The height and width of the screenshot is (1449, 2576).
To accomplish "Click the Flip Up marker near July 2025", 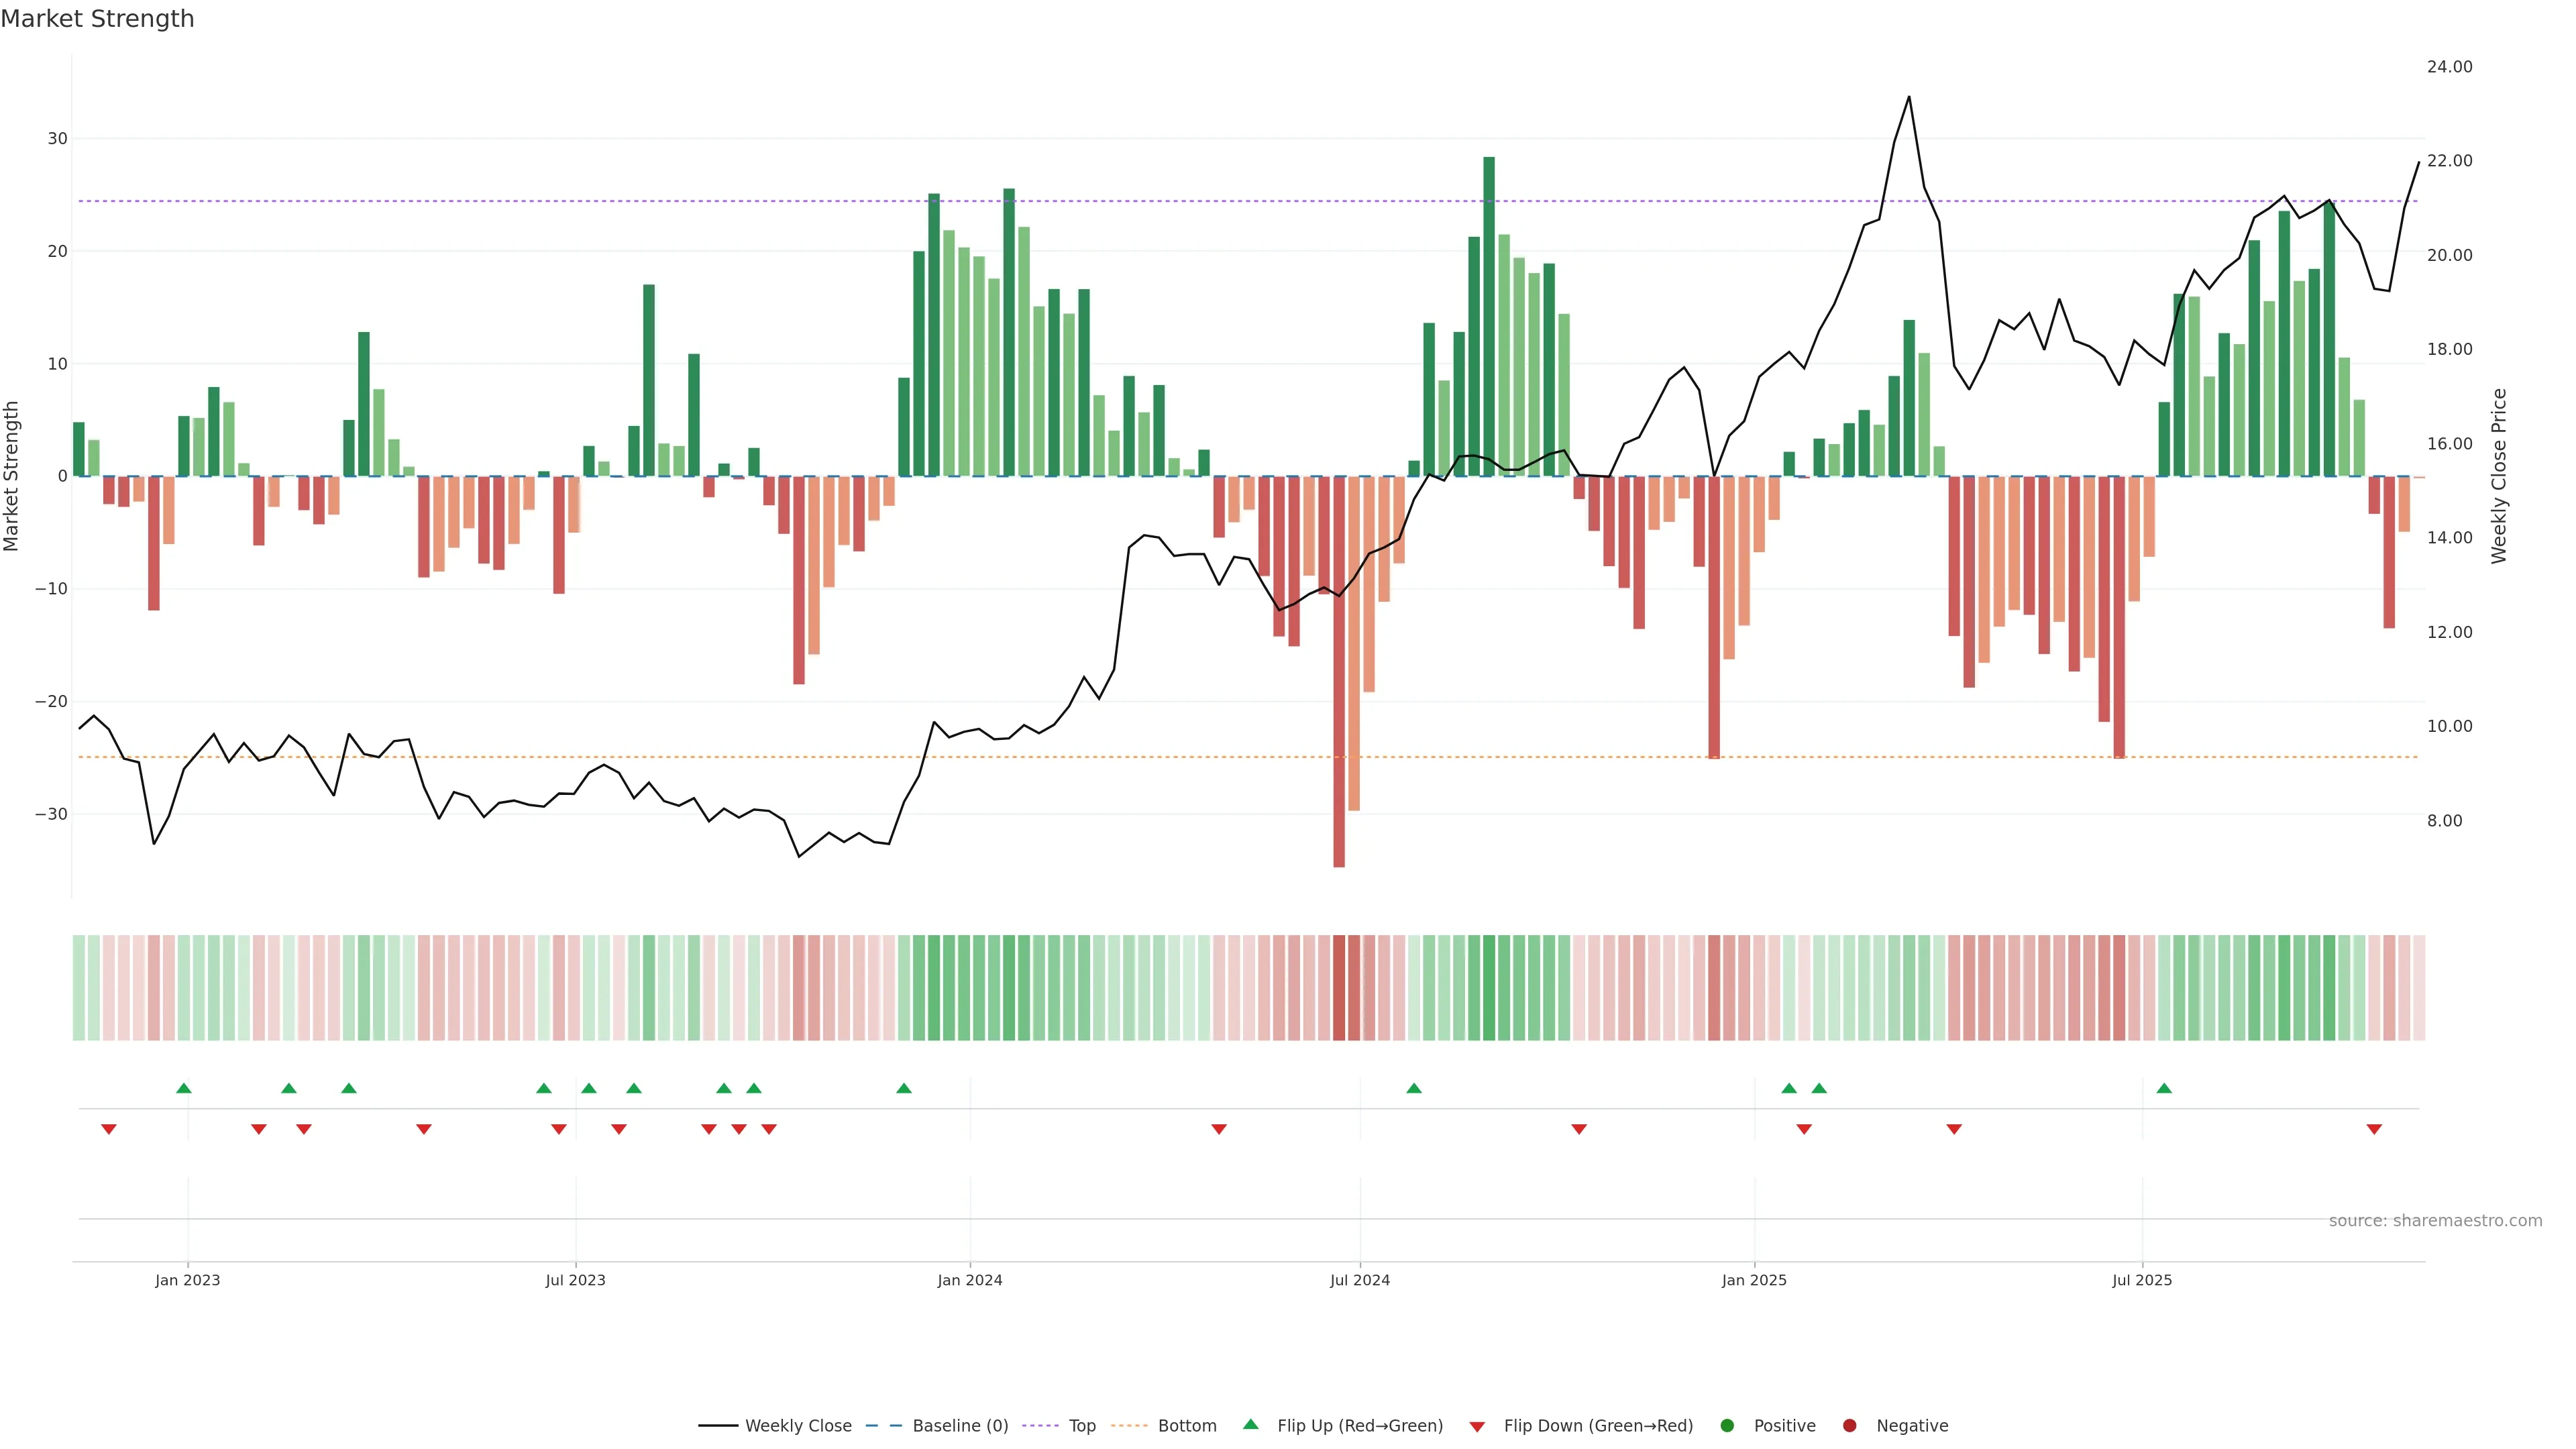I will (x=2164, y=1088).
